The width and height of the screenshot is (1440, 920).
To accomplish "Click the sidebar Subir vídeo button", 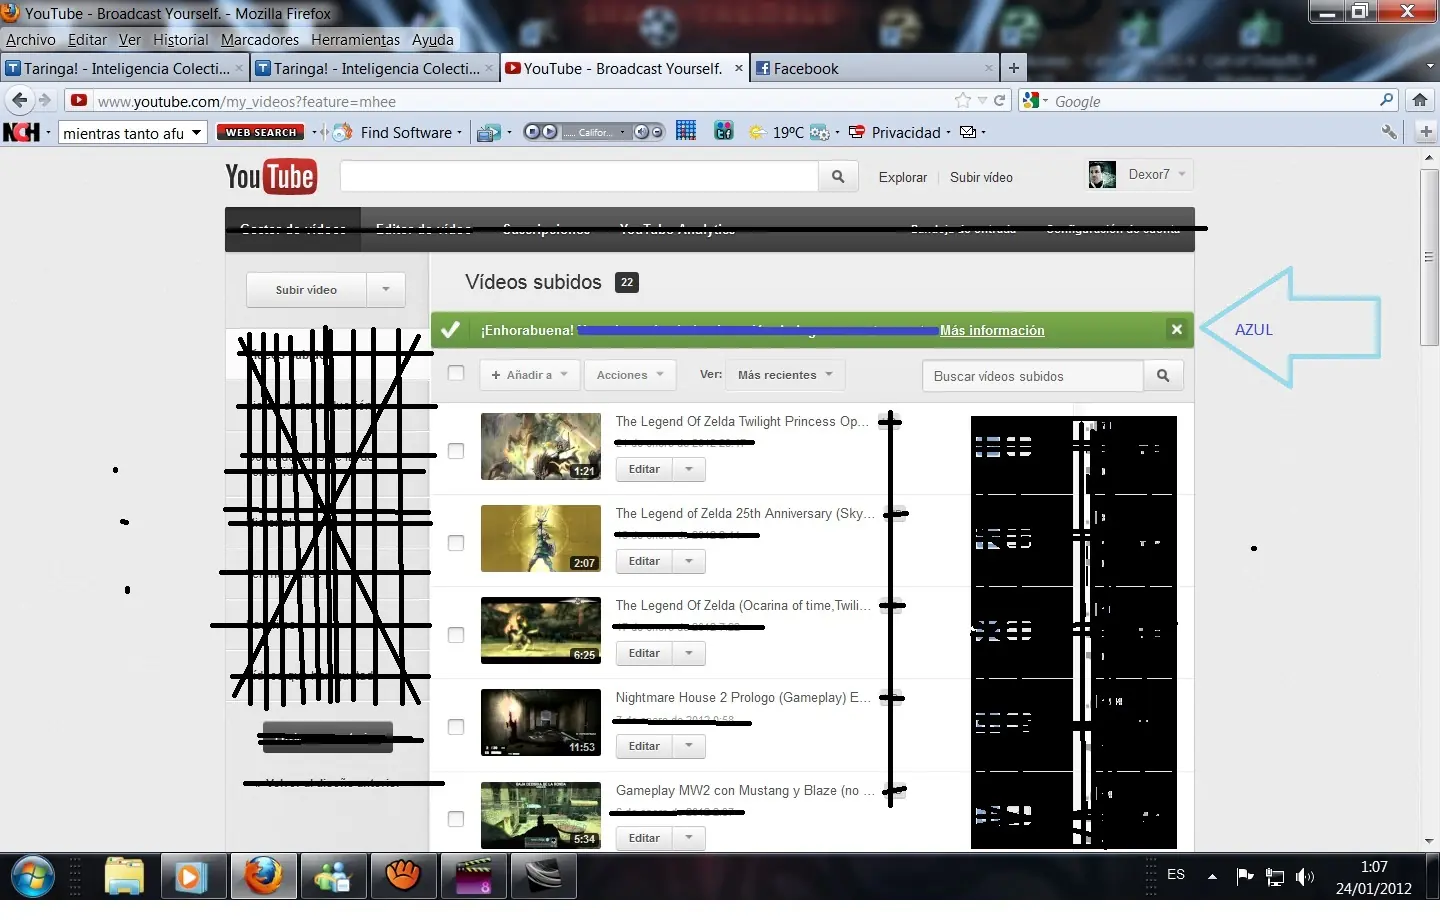I will 306,290.
